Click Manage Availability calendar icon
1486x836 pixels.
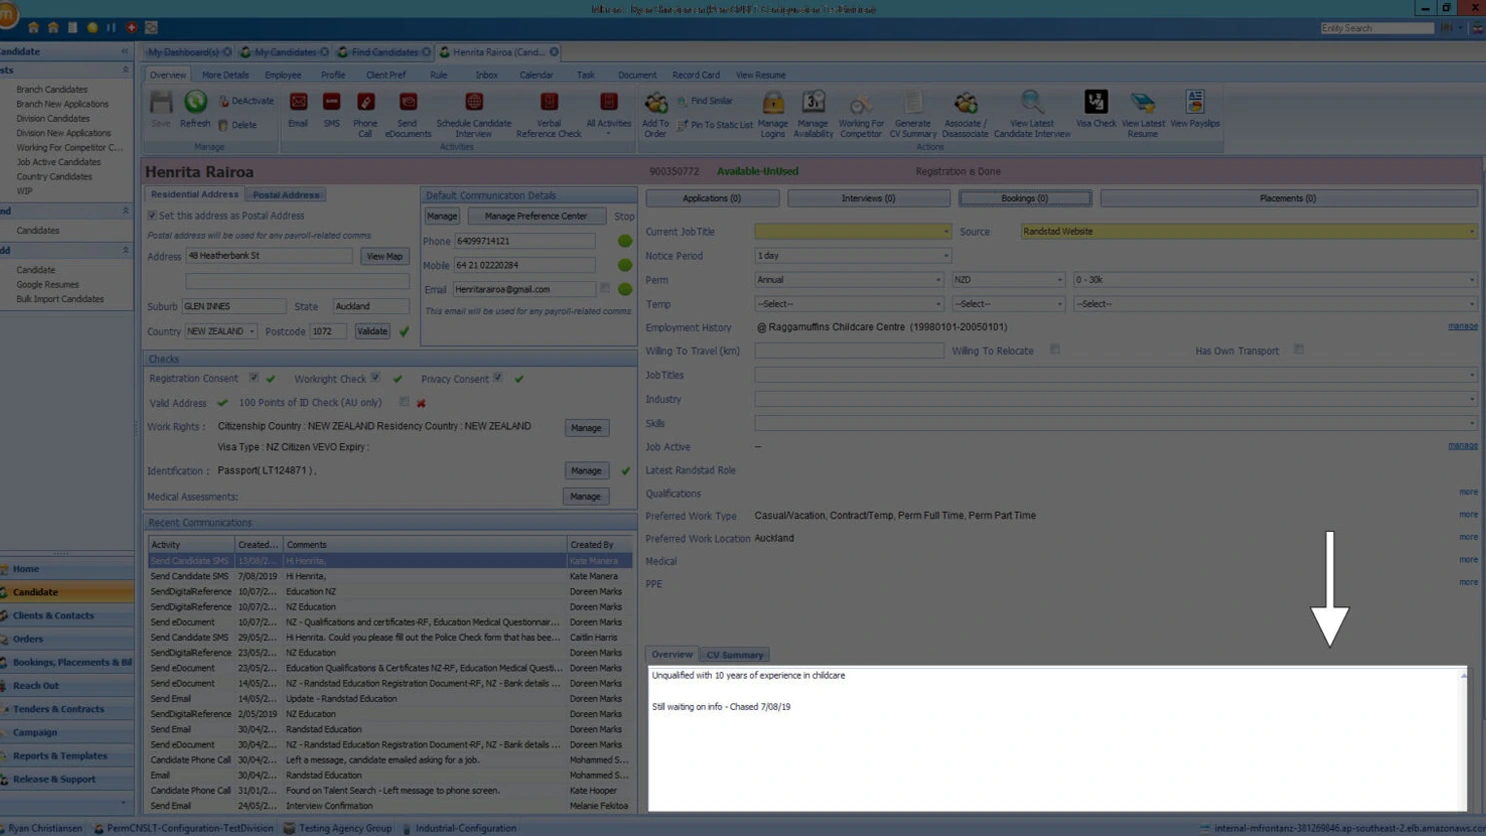[813, 103]
